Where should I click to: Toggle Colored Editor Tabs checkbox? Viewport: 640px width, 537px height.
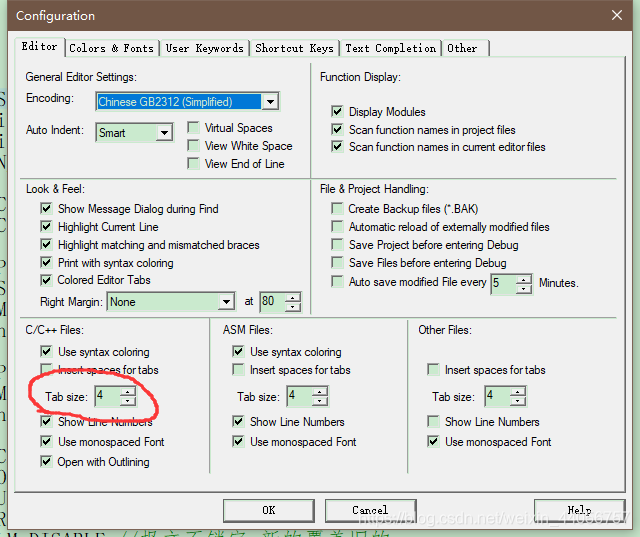point(46,280)
